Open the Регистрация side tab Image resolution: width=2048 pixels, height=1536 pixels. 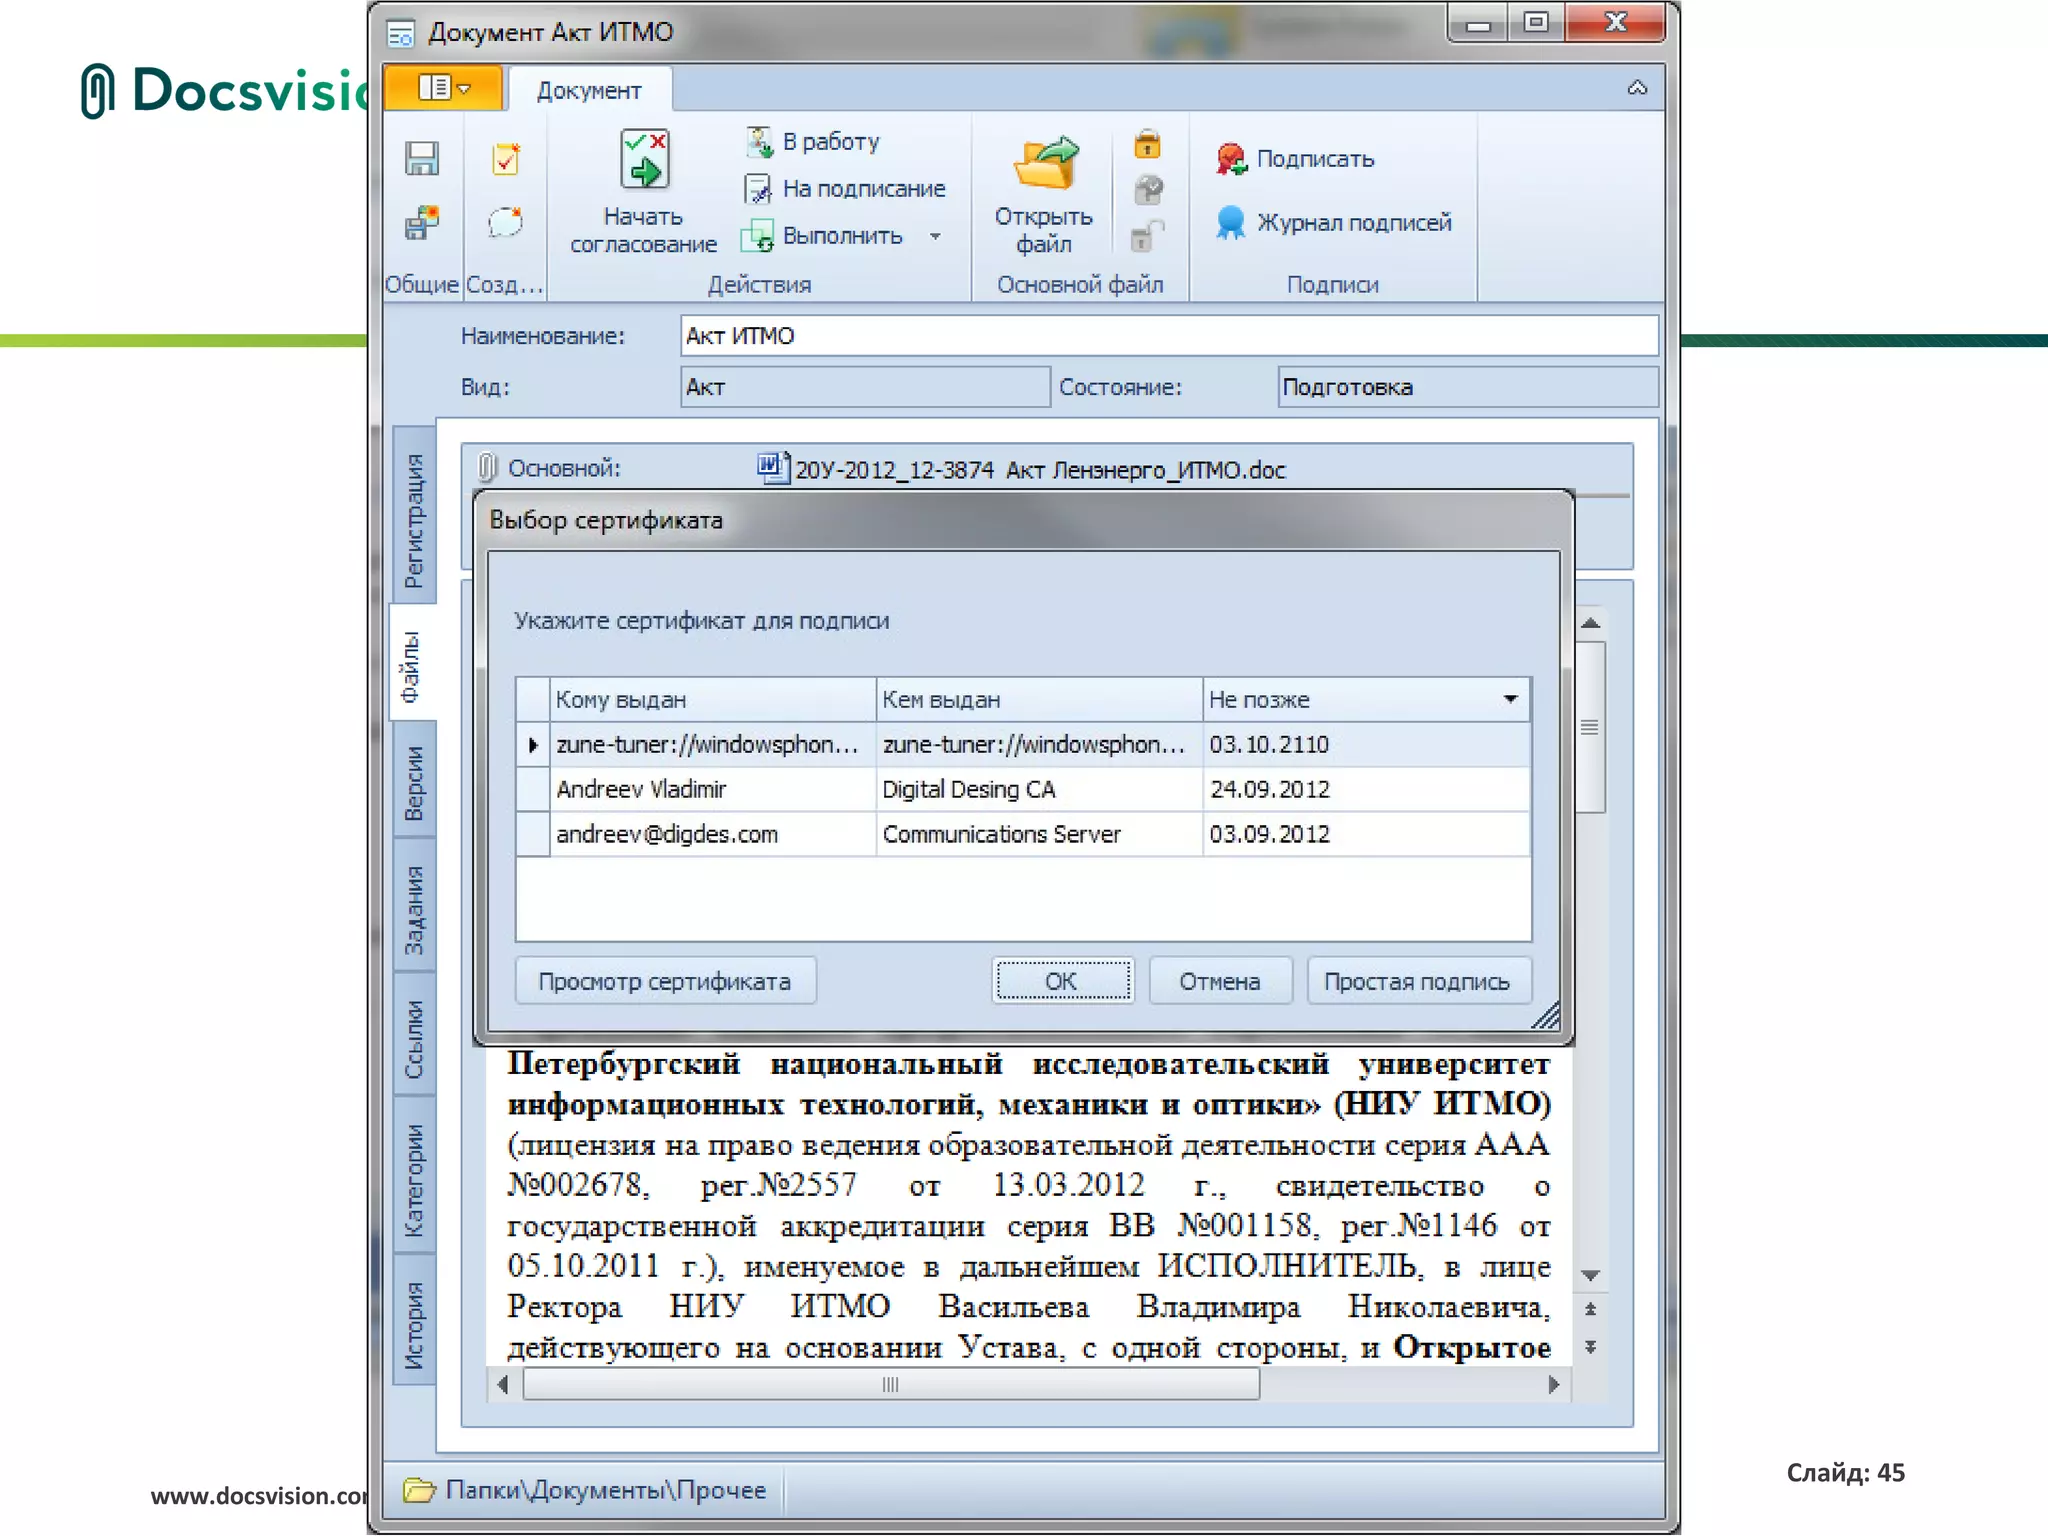414,517
